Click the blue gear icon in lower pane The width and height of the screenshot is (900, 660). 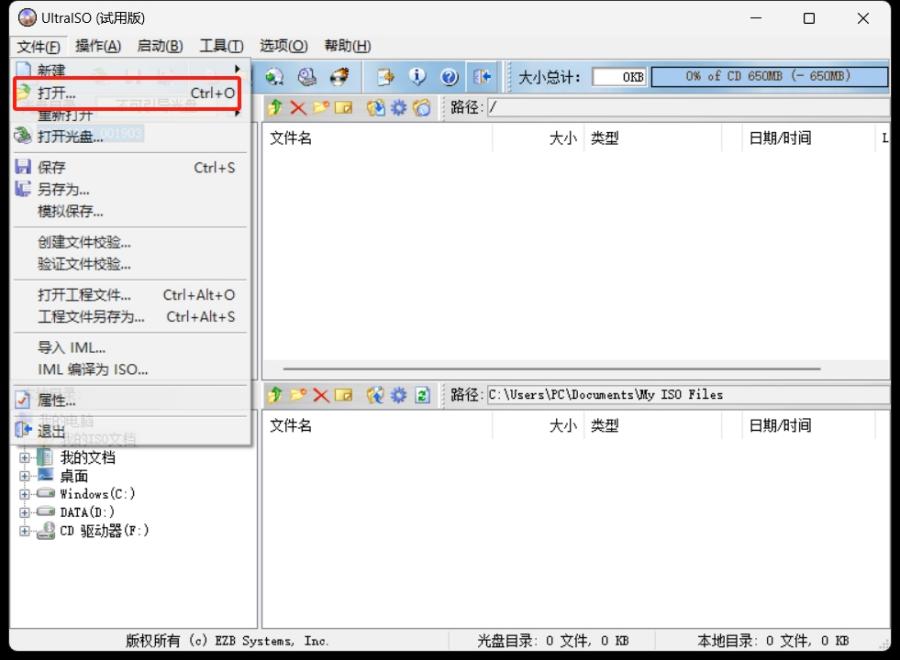398,395
